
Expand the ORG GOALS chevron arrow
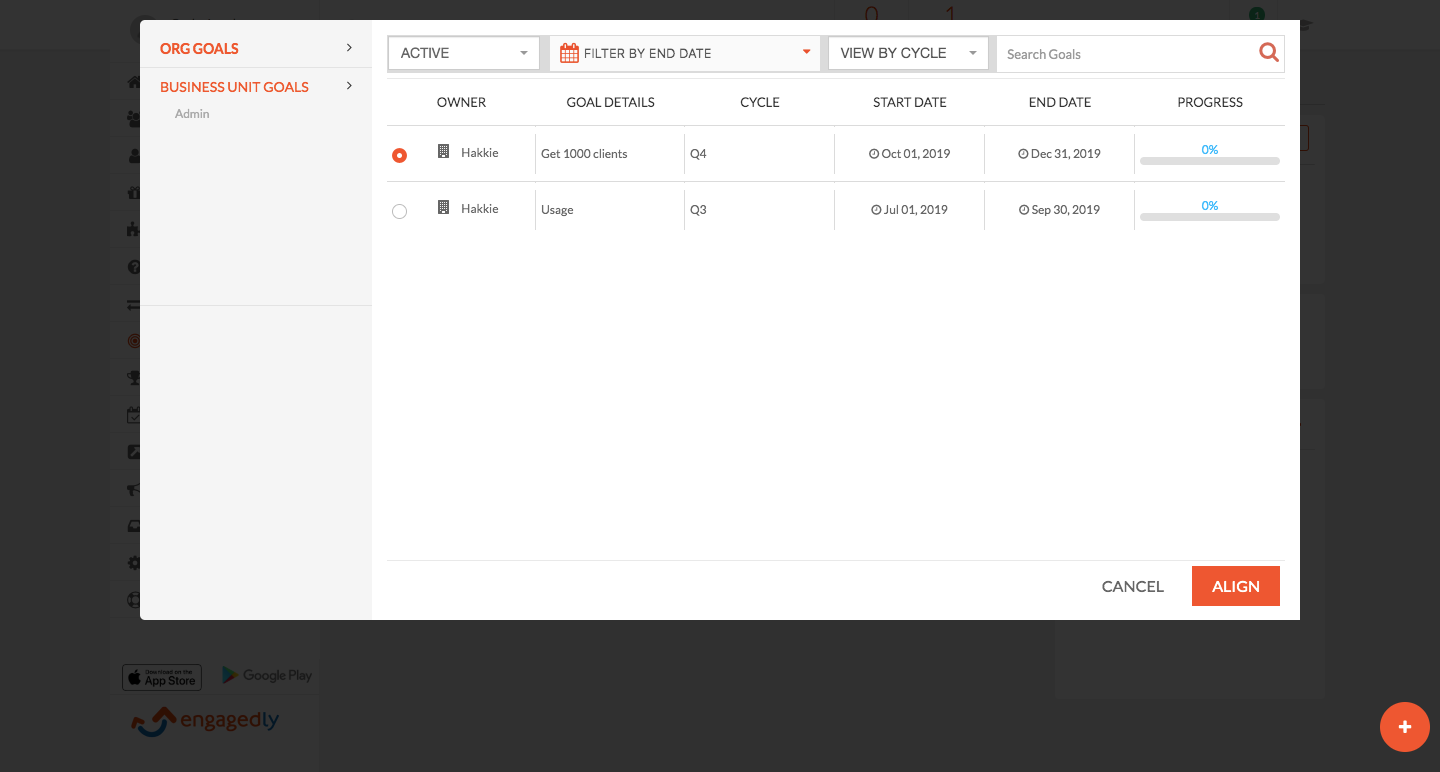tap(349, 47)
